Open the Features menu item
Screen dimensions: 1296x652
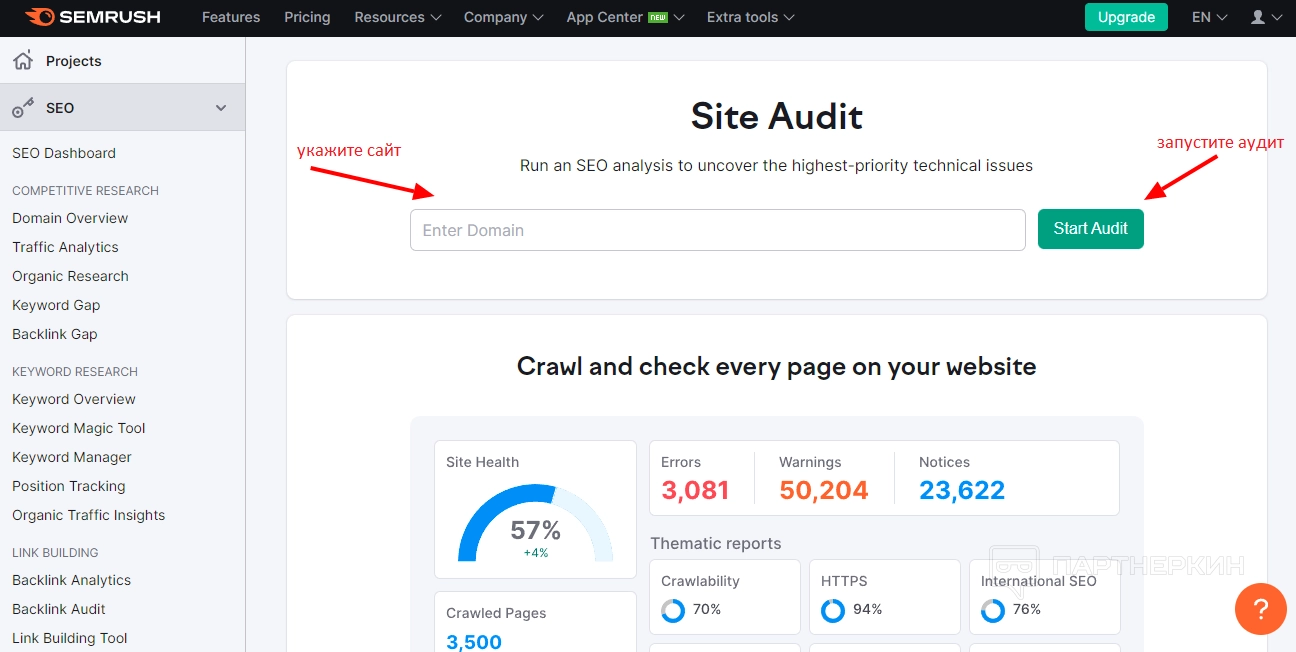point(231,17)
